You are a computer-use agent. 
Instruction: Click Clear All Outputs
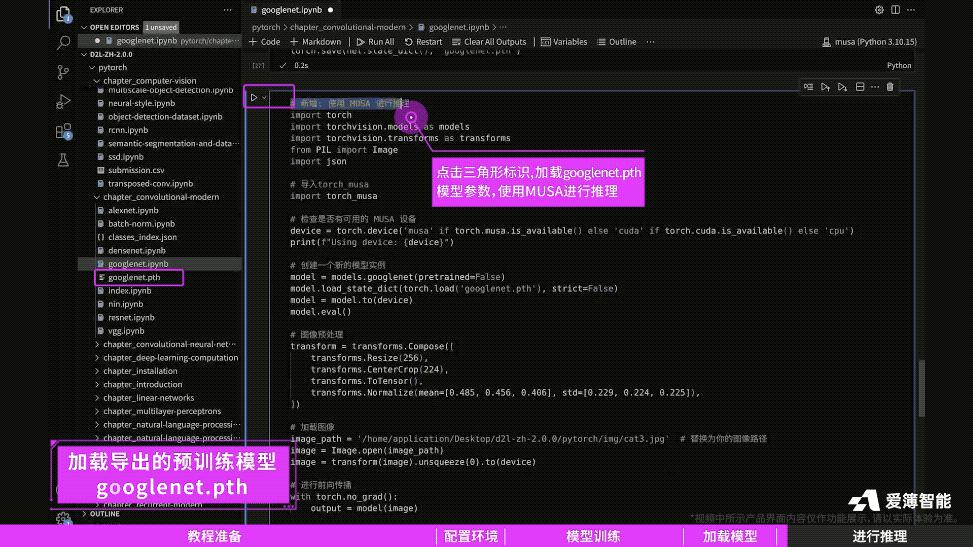tap(489, 42)
